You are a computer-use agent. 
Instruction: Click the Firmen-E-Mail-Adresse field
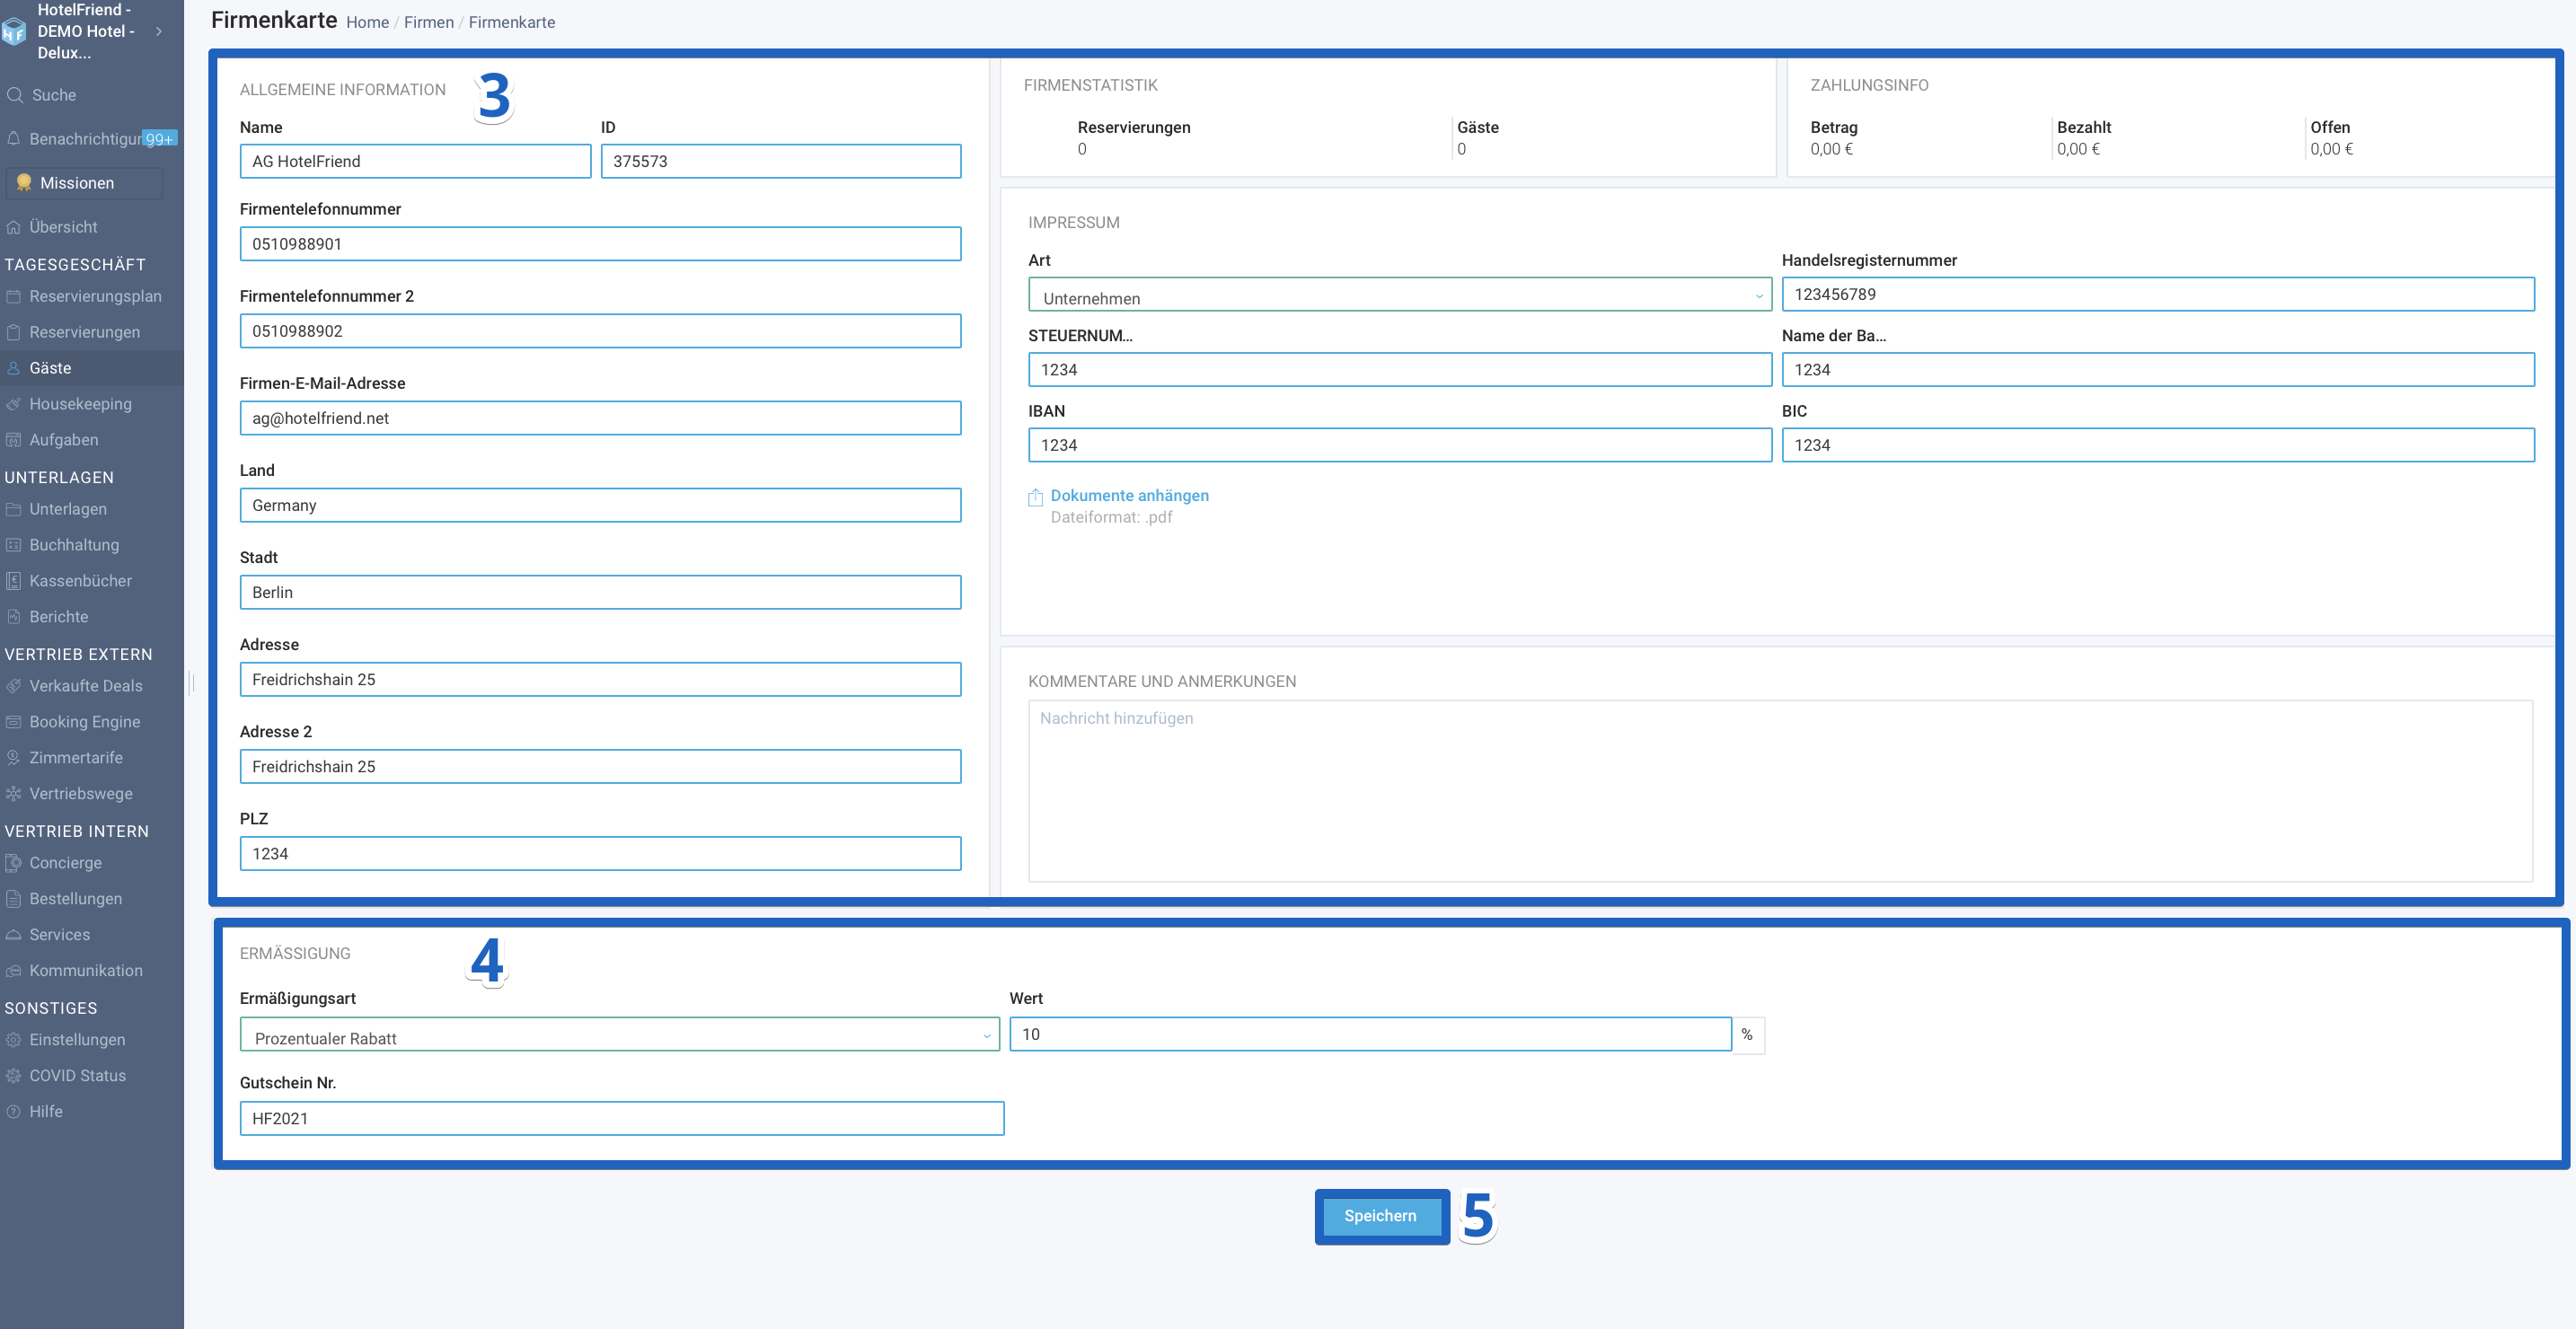[x=600, y=418]
